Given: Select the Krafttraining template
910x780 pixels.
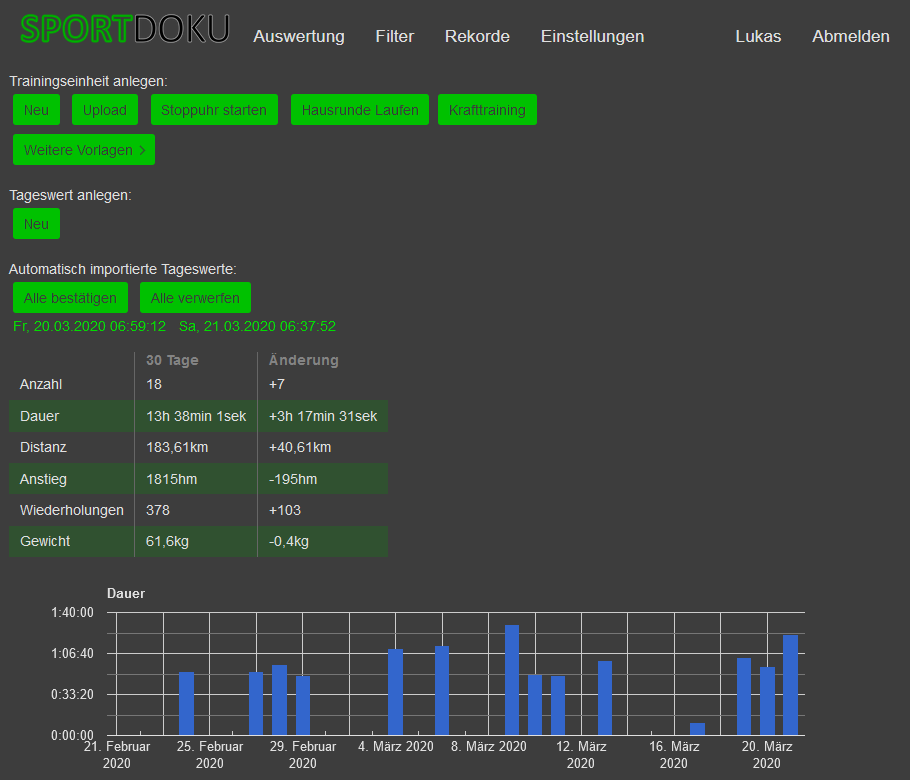Looking at the screenshot, I should [487, 110].
